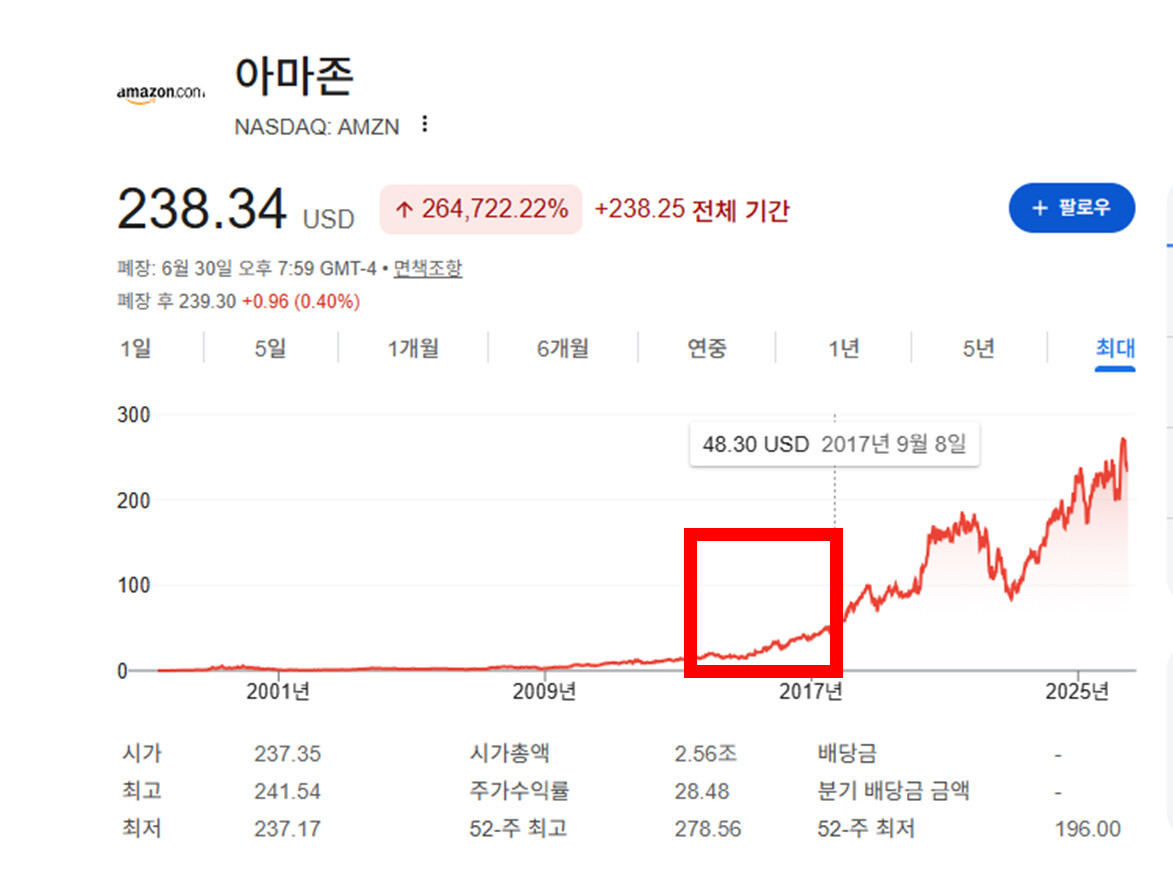The height and width of the screenshot is (877, 1173).
Task: Click the NASDAQ: AMZN ticker text
Action: coord(316,126)
